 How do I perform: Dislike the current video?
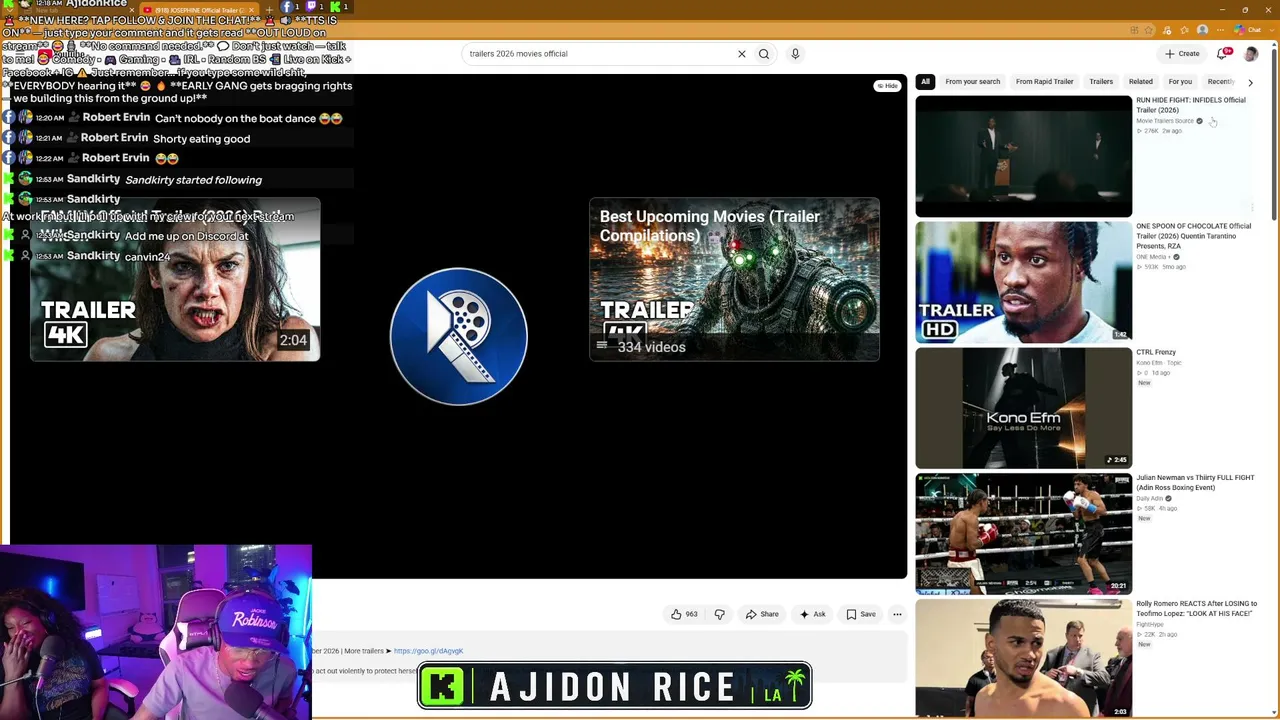(719, 614)
